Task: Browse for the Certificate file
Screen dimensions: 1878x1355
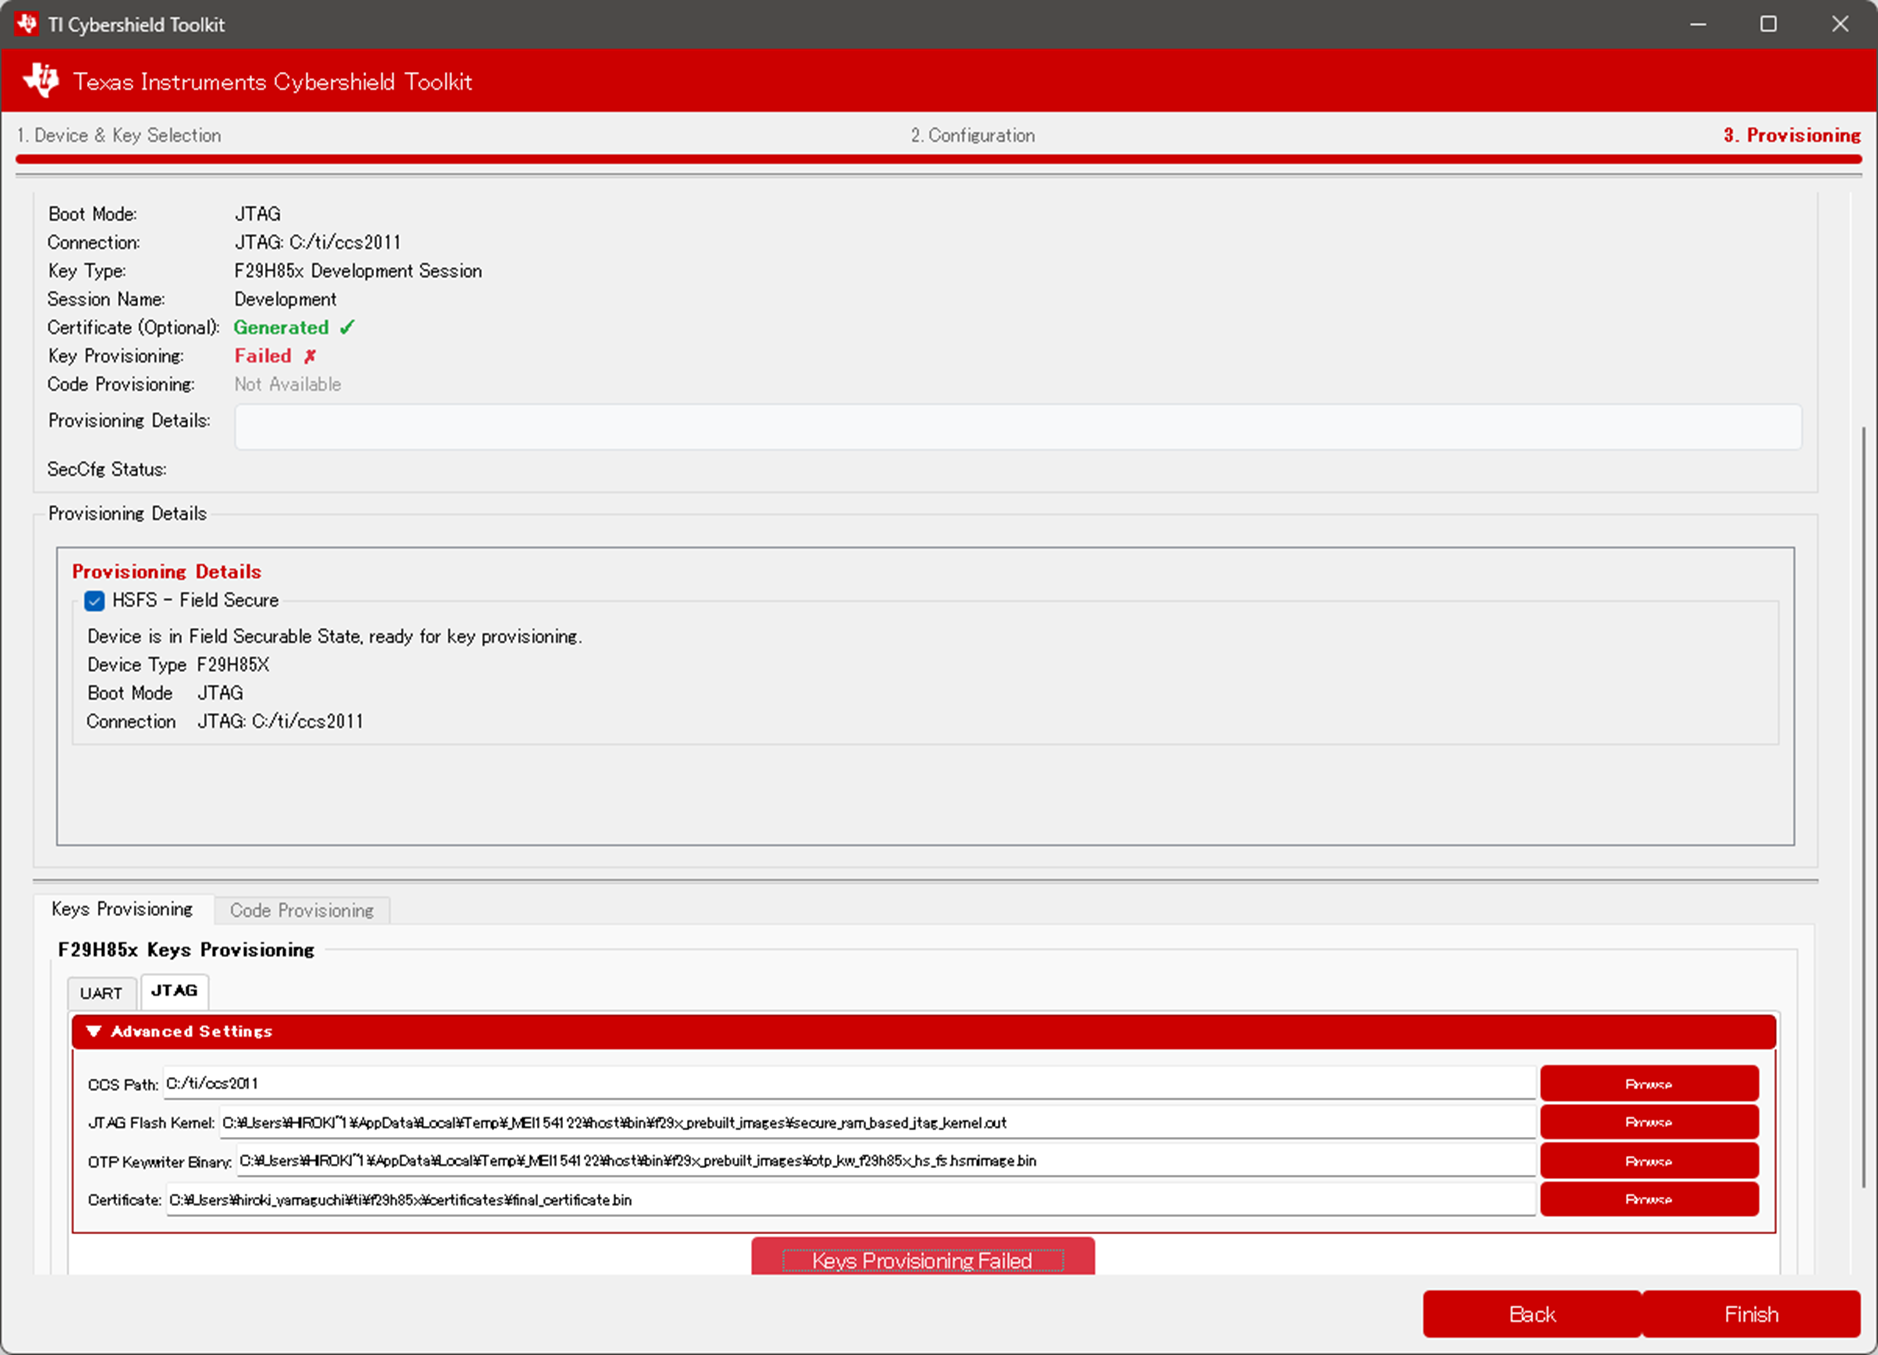Action: click(1649, 1199)
